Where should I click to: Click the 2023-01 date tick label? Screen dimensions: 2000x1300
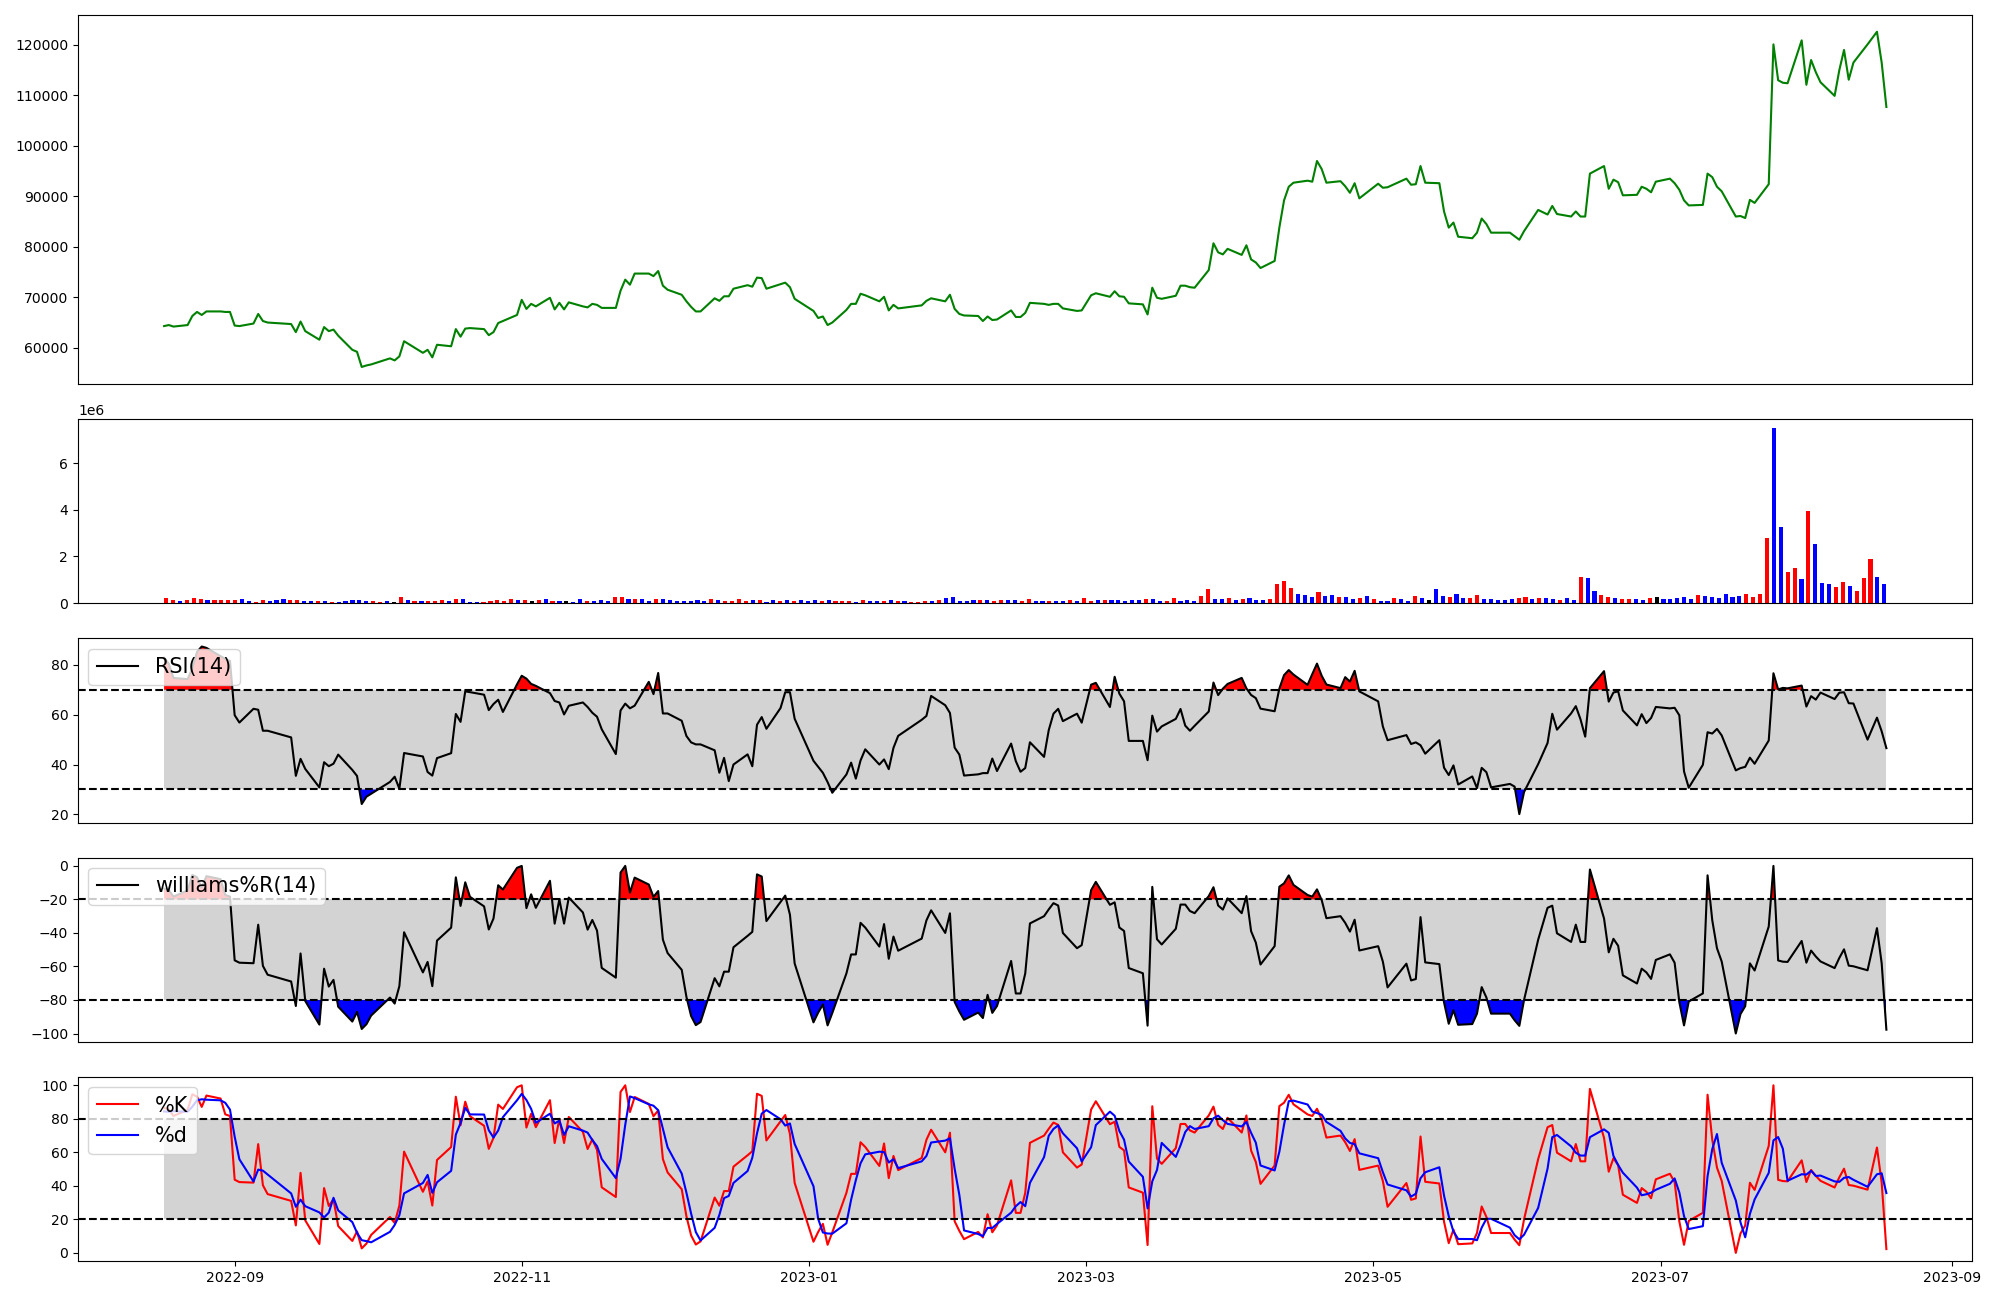point(808,1277)
